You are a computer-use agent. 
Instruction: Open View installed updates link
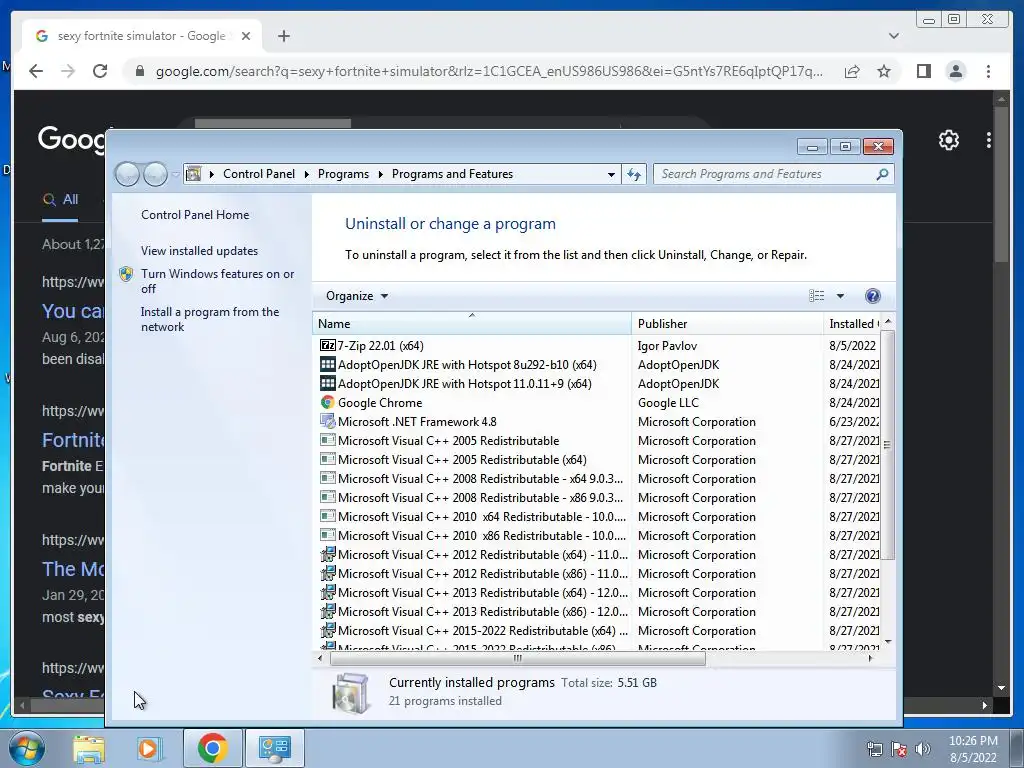(199, 251)
